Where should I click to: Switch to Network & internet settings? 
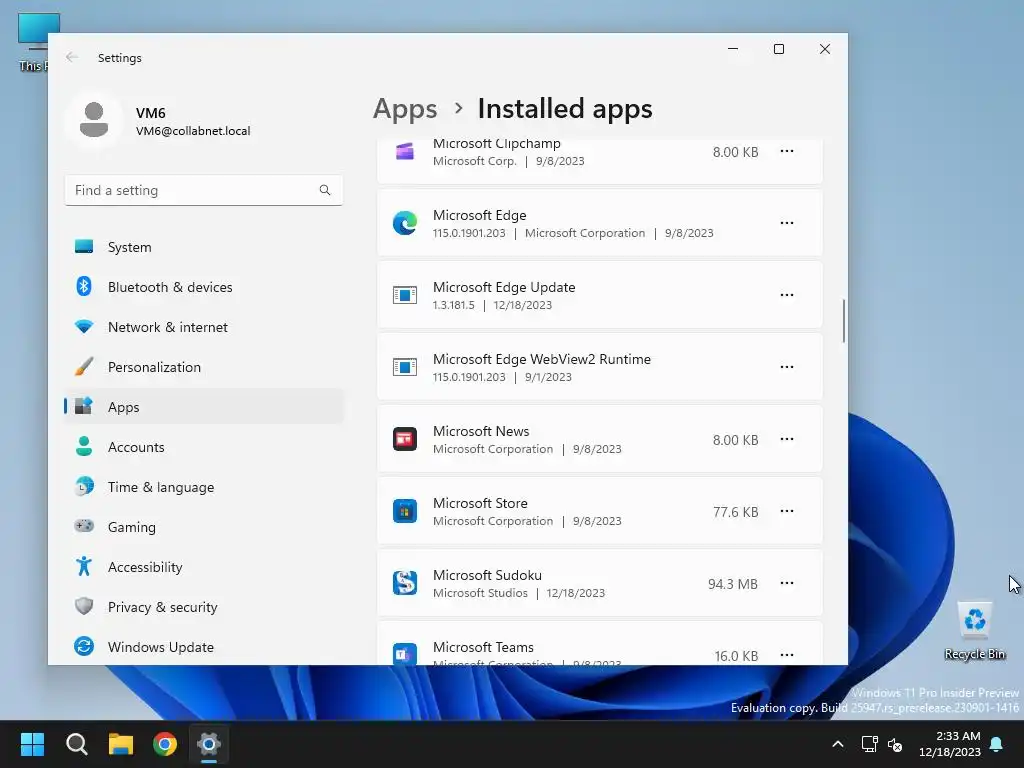[204, 327]
